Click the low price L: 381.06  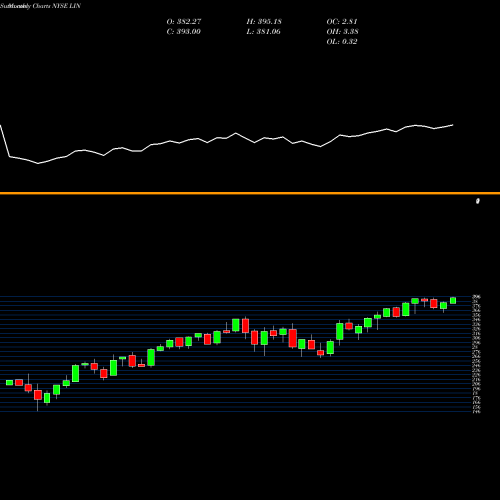(x=263, y=32)
